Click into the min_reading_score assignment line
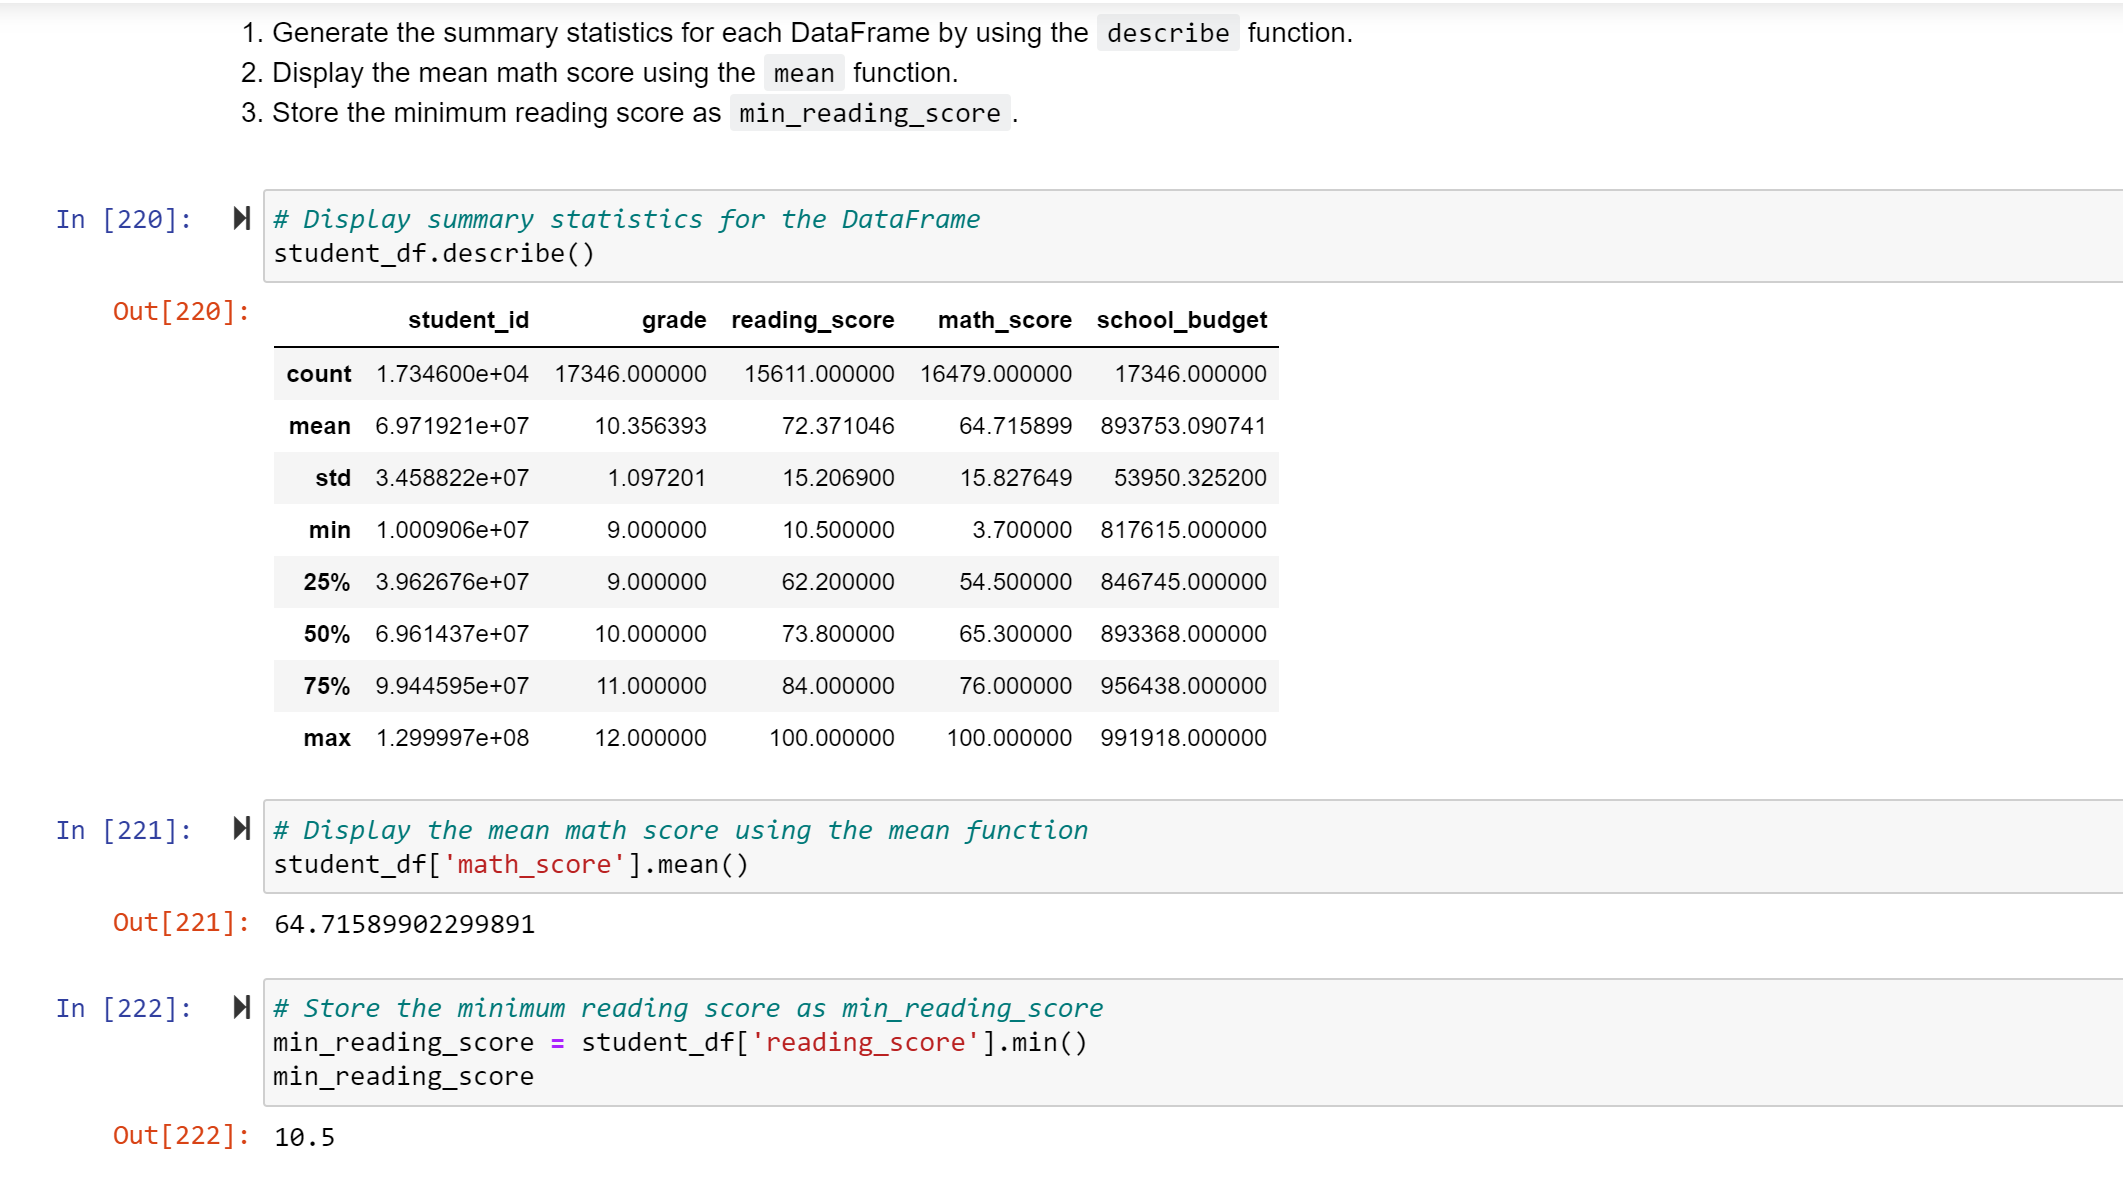This screenshot has width=2123, height=1181. (680, 1042)
